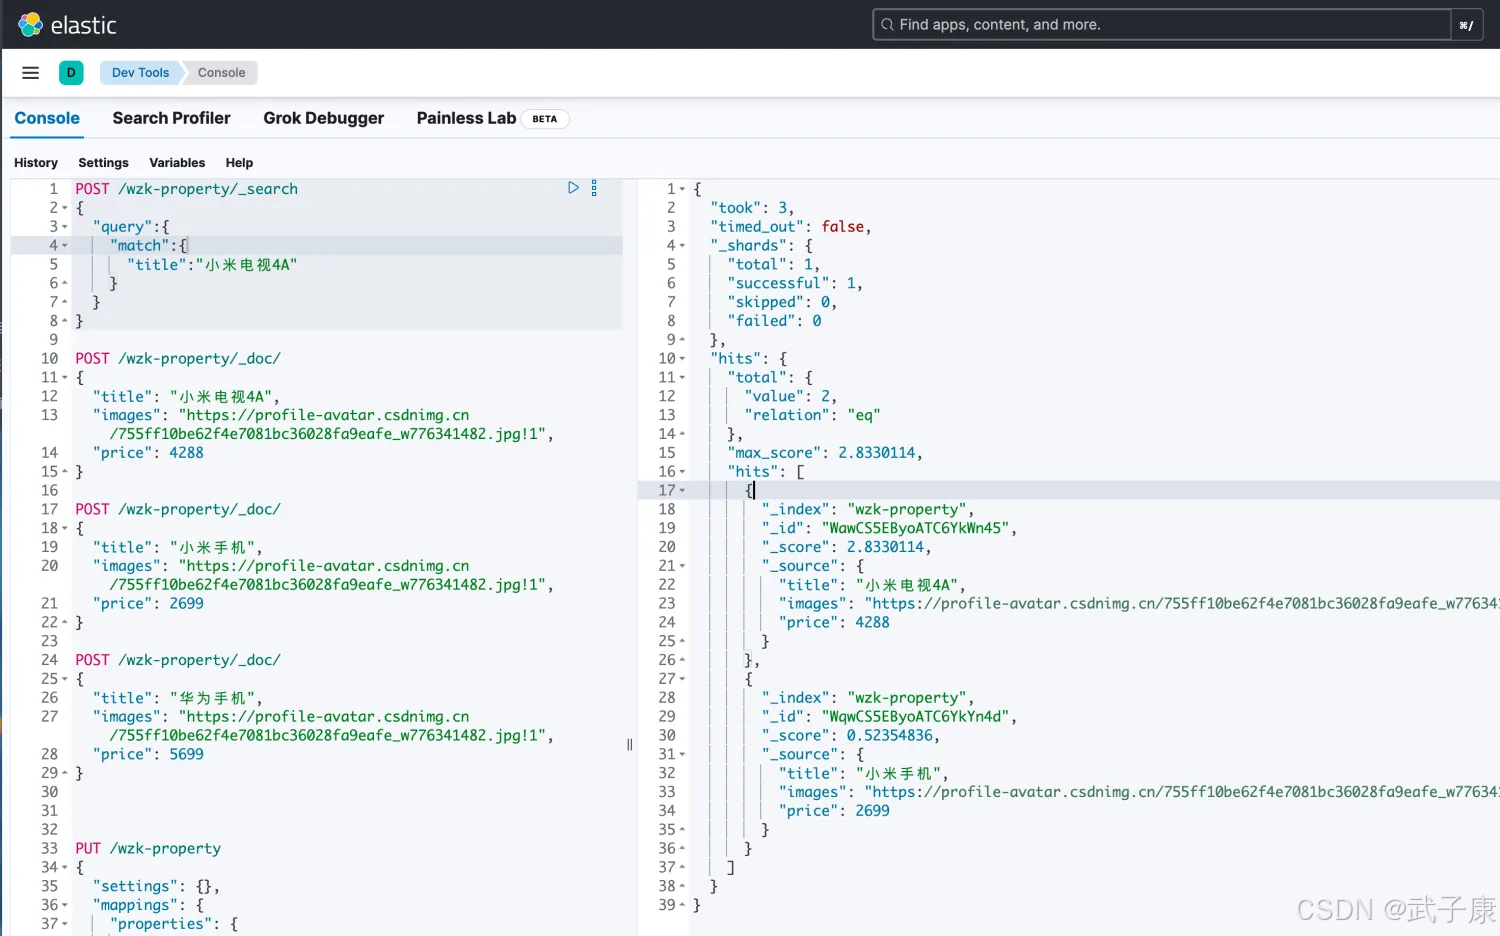
Task: Click the search magnifier icon
Action: tap(887, 25)
